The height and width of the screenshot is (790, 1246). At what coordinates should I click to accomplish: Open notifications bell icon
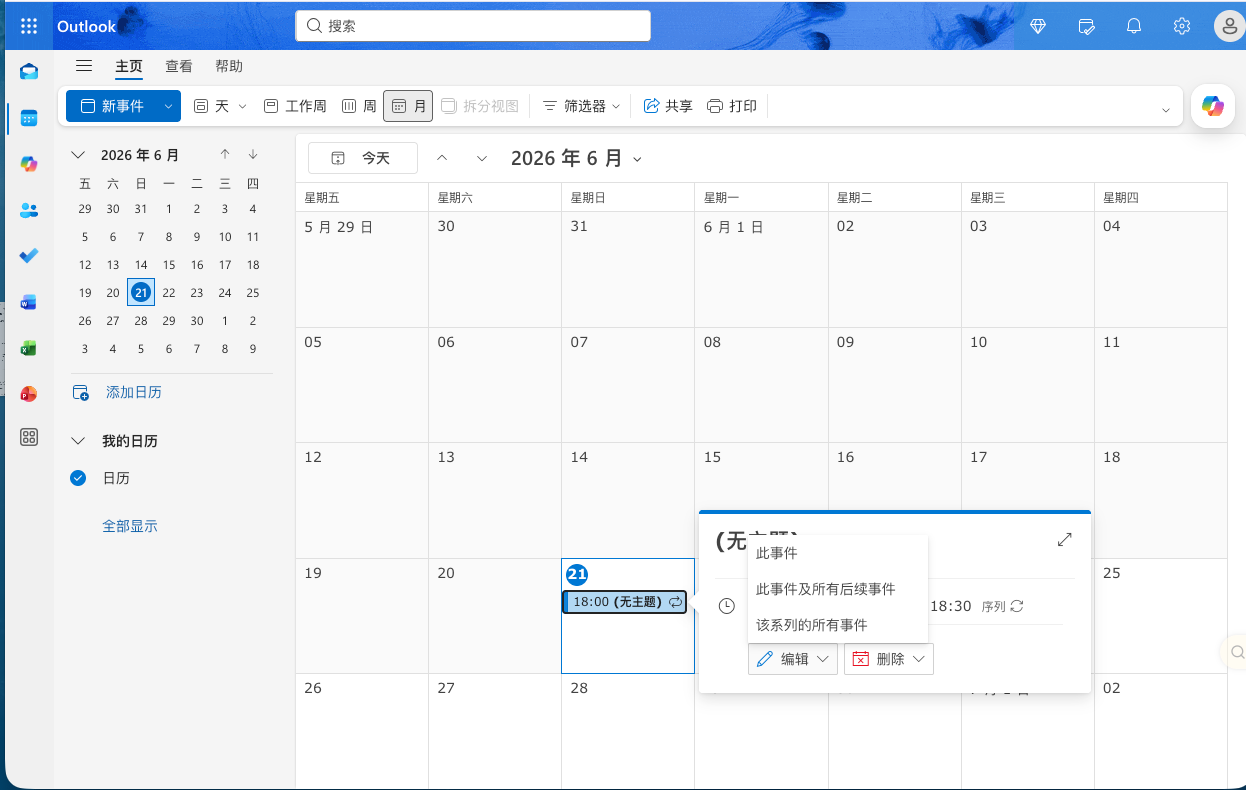point(1134,26)
